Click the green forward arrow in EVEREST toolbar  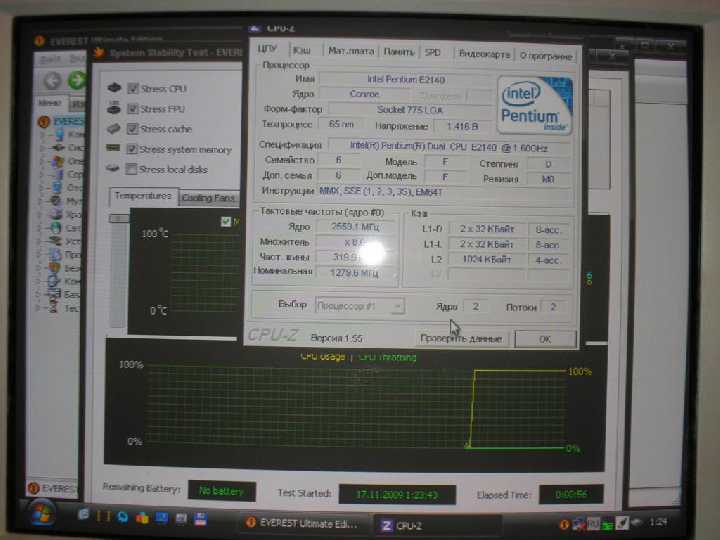pyautogui.click(x=77, y=80)
